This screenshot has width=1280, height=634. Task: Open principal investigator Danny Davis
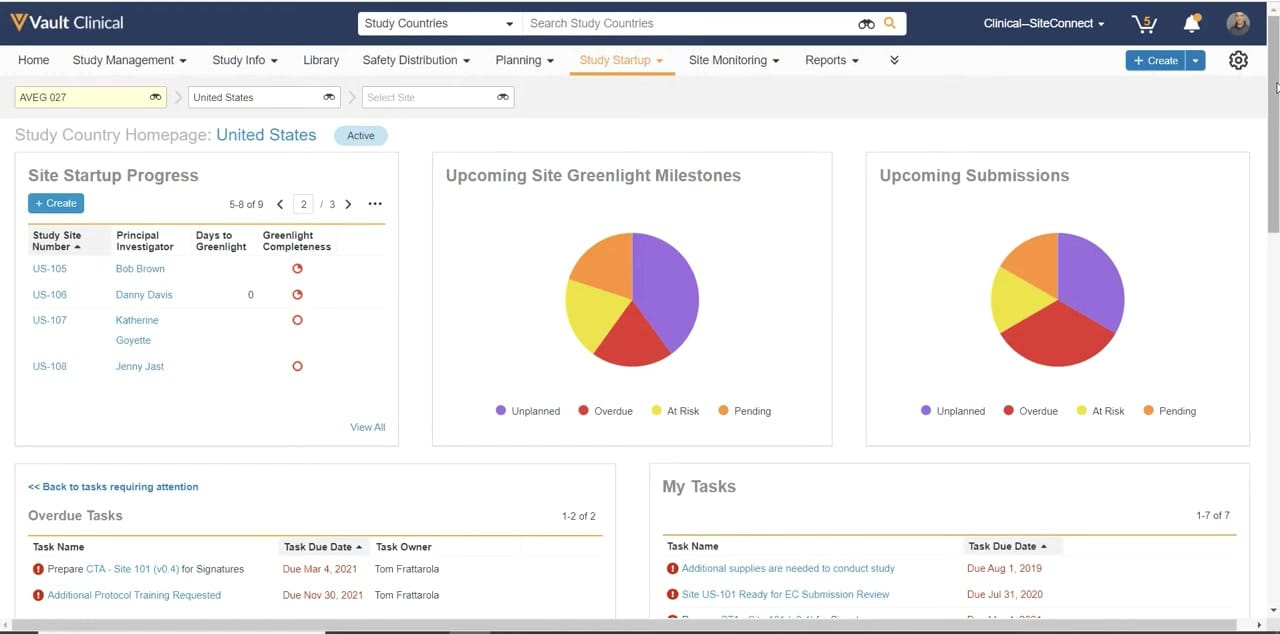coord(144,295)
